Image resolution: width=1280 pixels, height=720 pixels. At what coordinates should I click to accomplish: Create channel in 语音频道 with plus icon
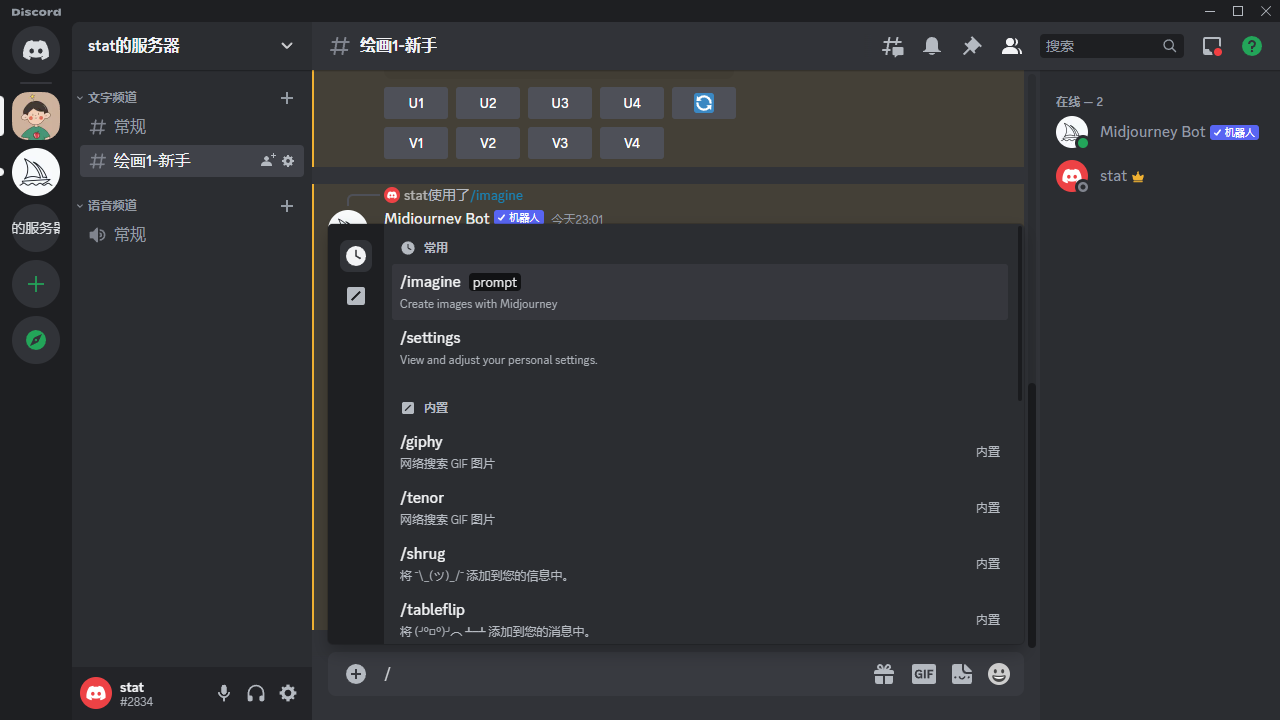[x=287, y=206]
